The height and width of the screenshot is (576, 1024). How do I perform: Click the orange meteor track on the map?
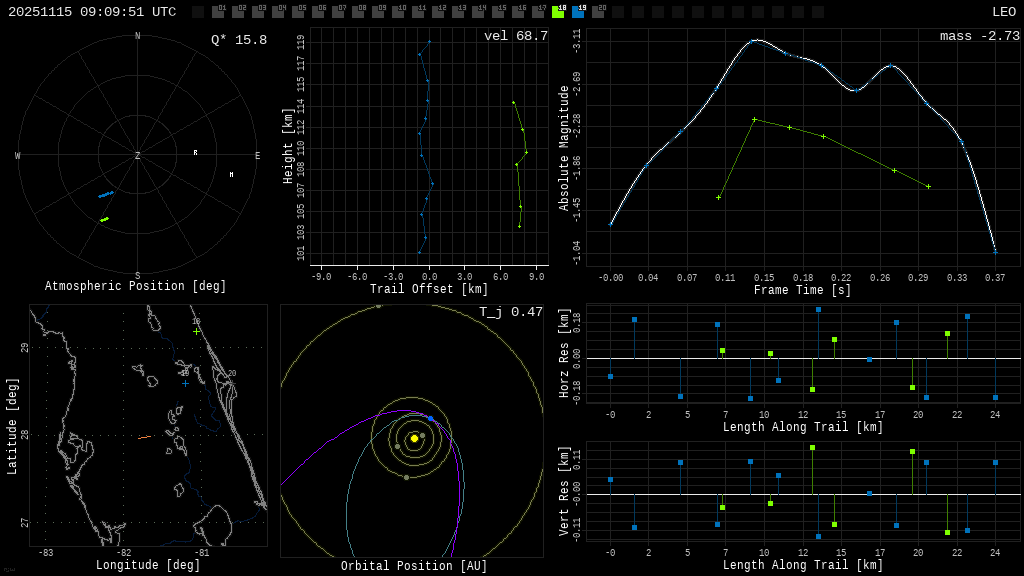click(x=145, y=437)
